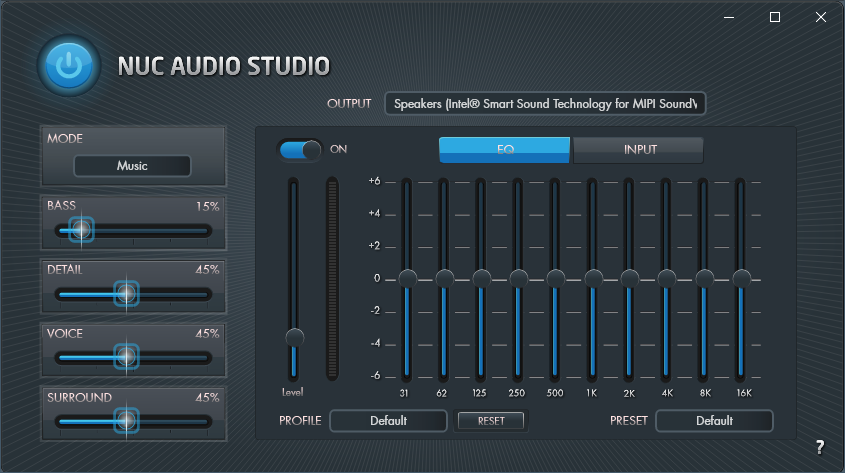The height and width of the screenshot is (473, 845).
Task: Open the MODE selector showing Music
Action: pos(132,166)
